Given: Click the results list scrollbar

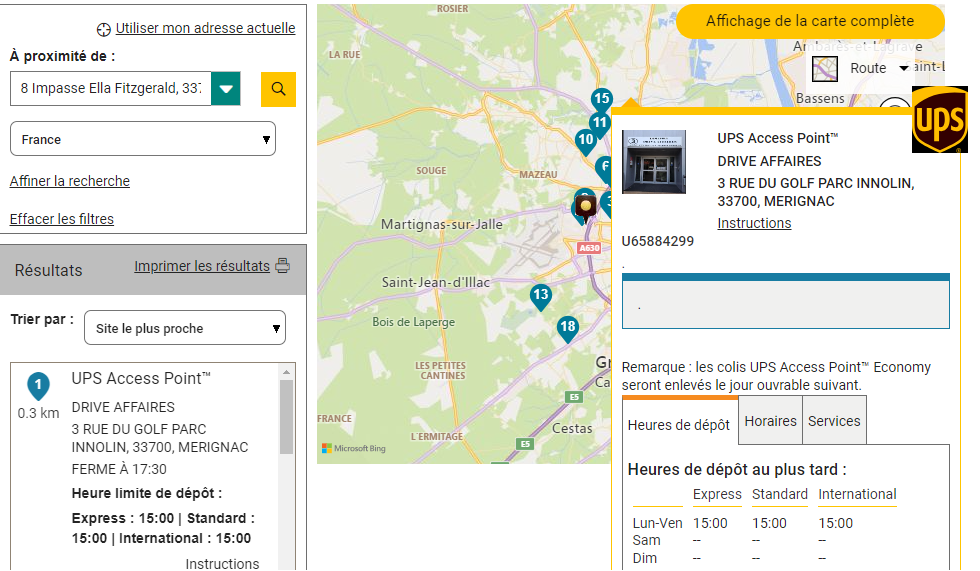Looking at the screenshot, I should click(x=286, y=417).
